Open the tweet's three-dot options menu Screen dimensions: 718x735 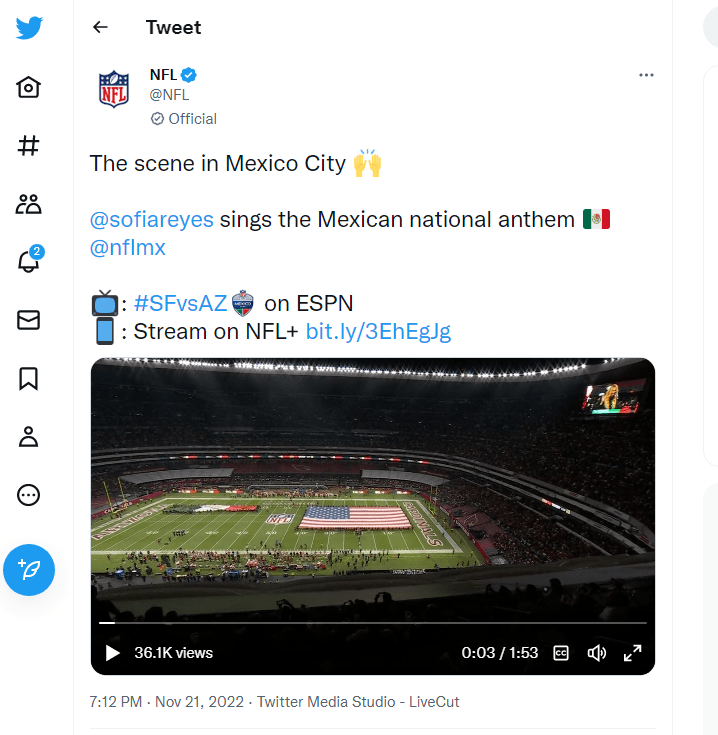pos(646,75)
